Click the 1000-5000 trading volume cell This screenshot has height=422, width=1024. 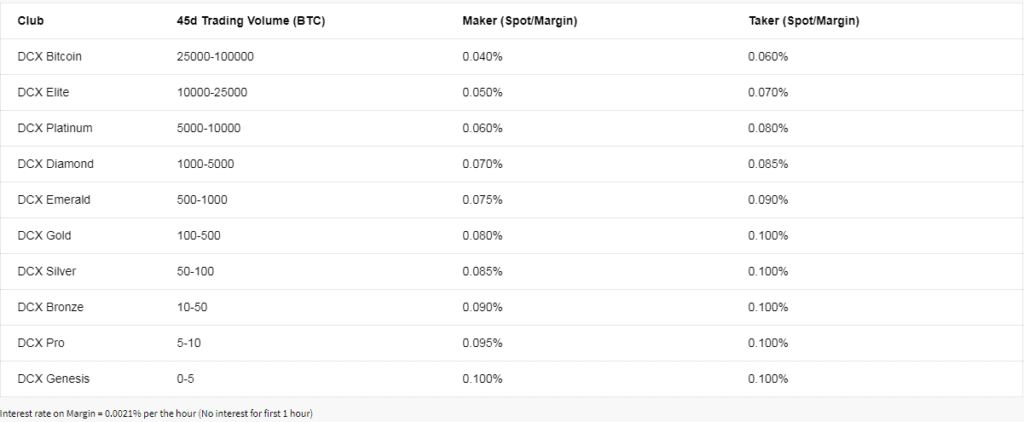205,164
